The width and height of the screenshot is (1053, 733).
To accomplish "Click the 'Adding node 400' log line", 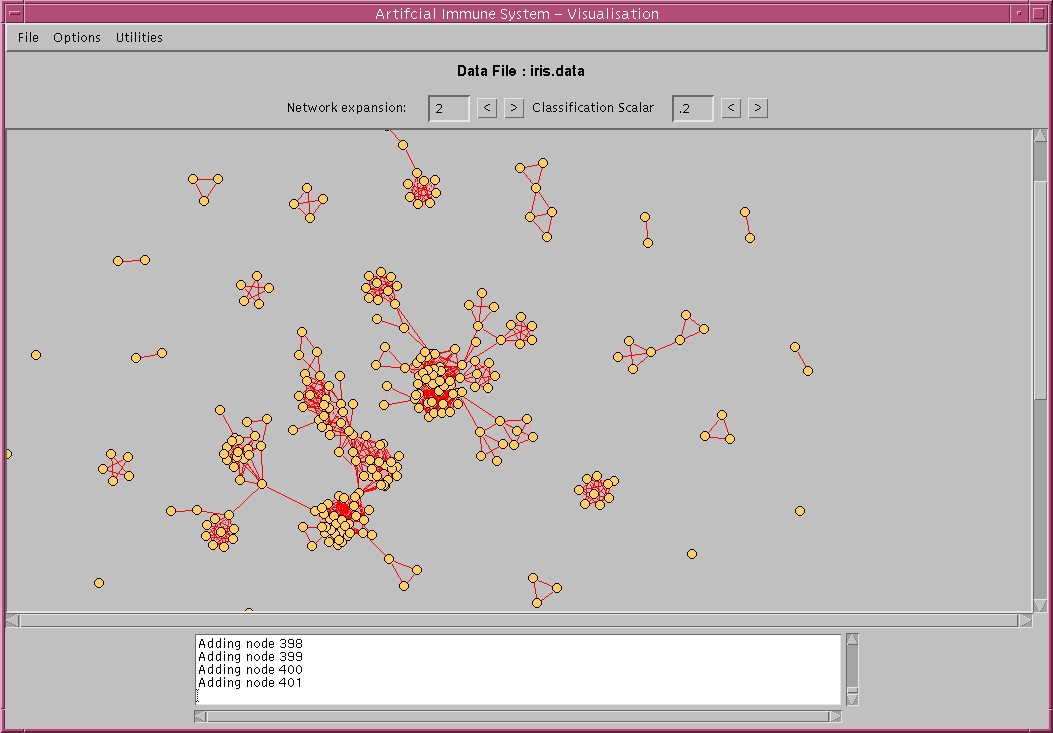I will click(250, 670).
